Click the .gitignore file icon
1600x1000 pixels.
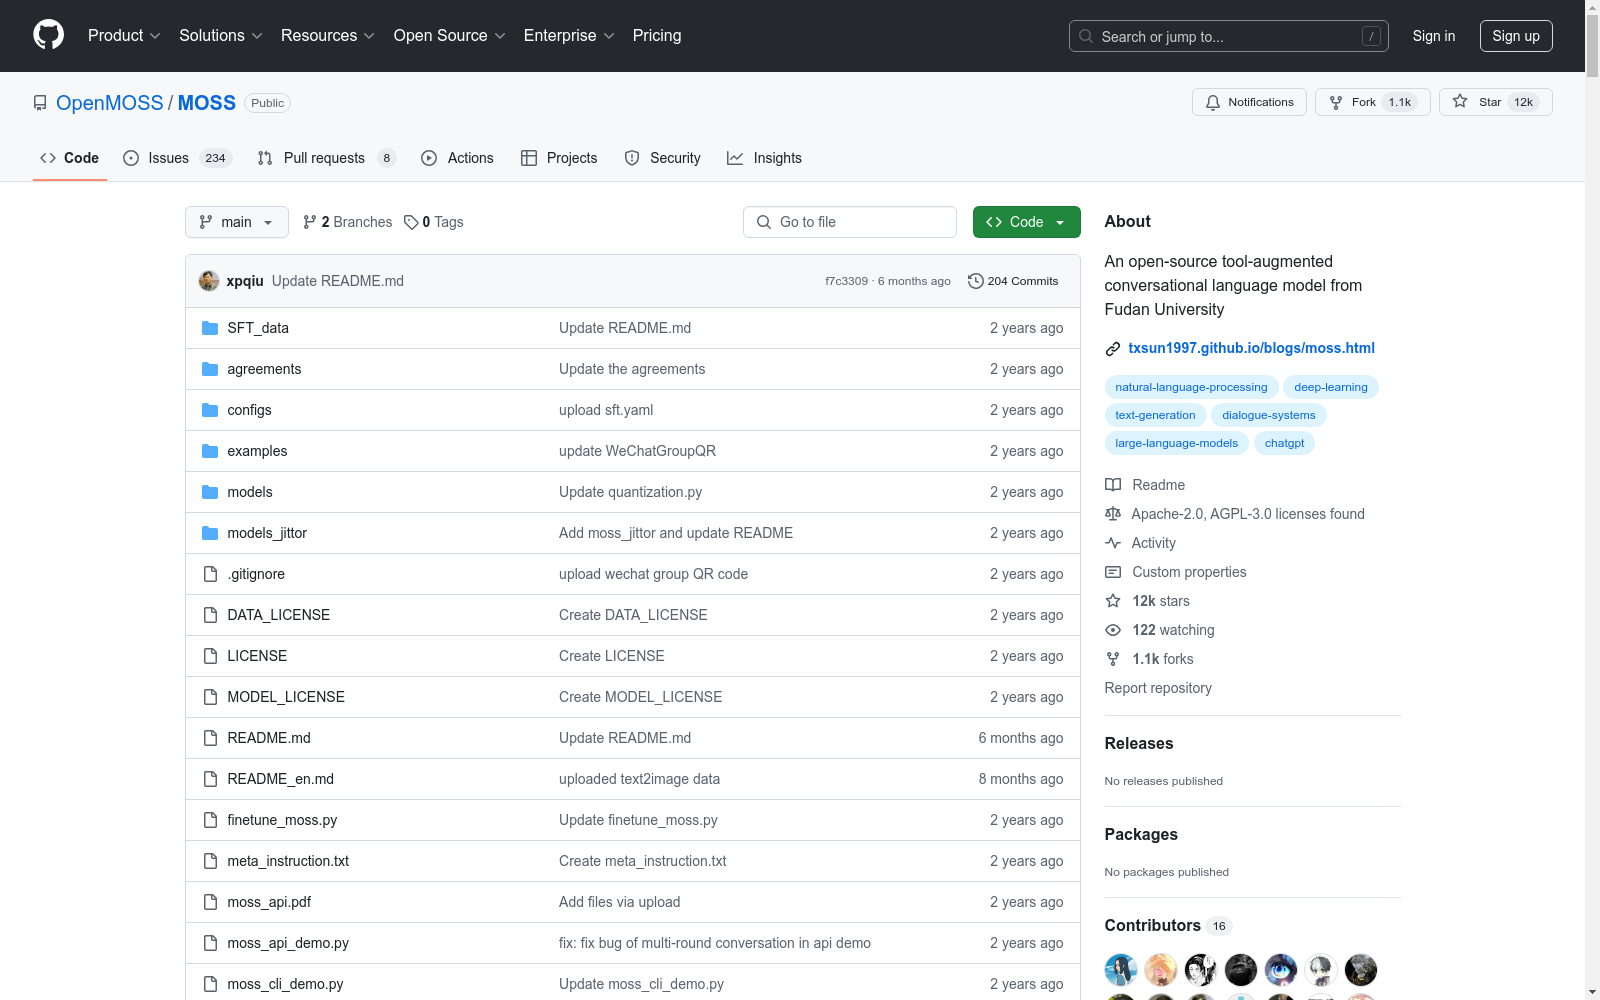210,574
